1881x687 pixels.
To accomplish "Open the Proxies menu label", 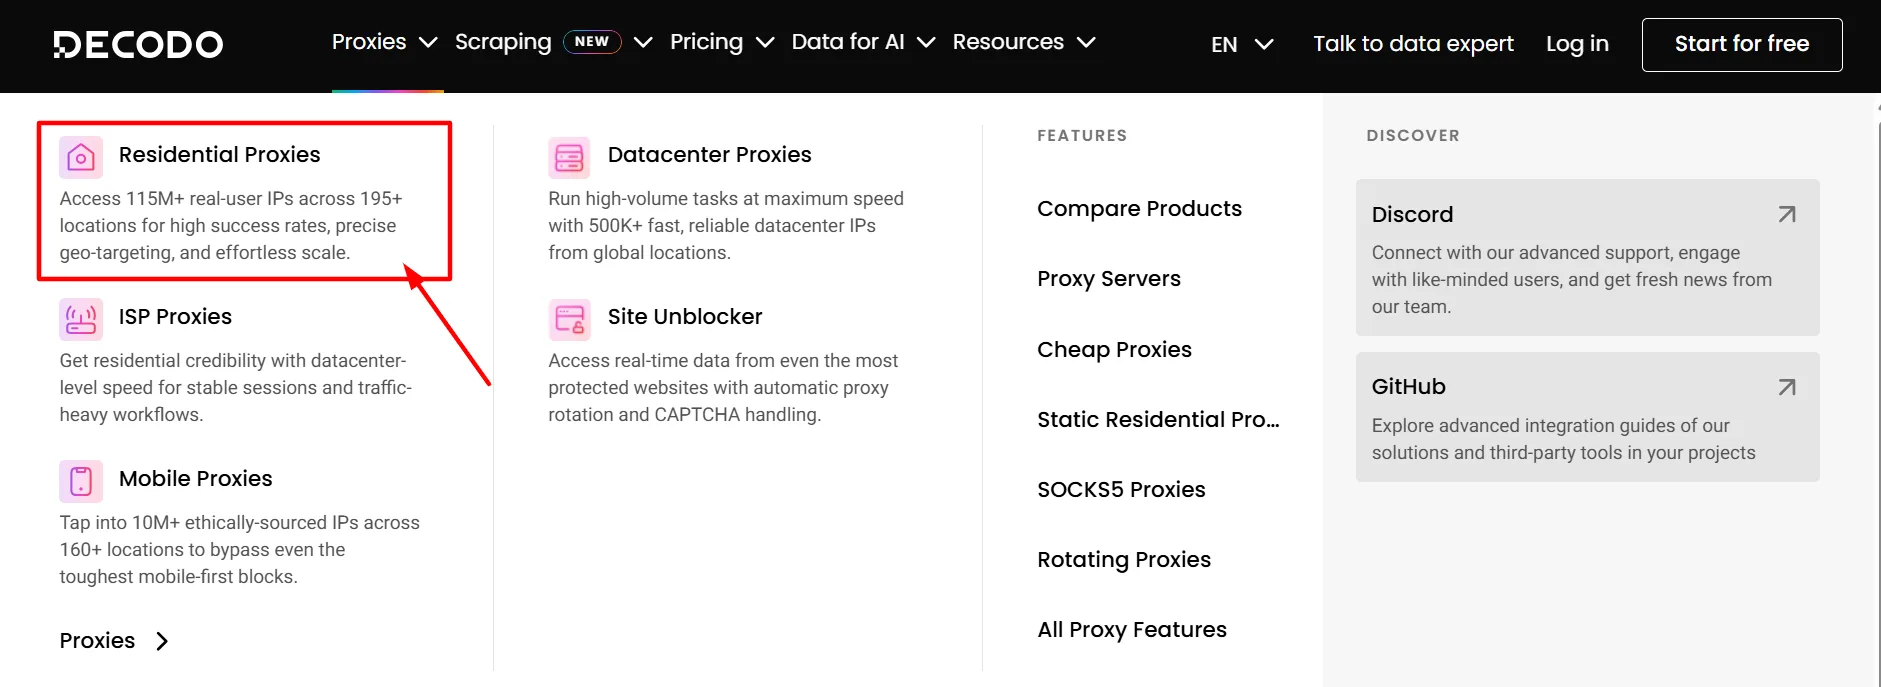I will tap(369, 42).
